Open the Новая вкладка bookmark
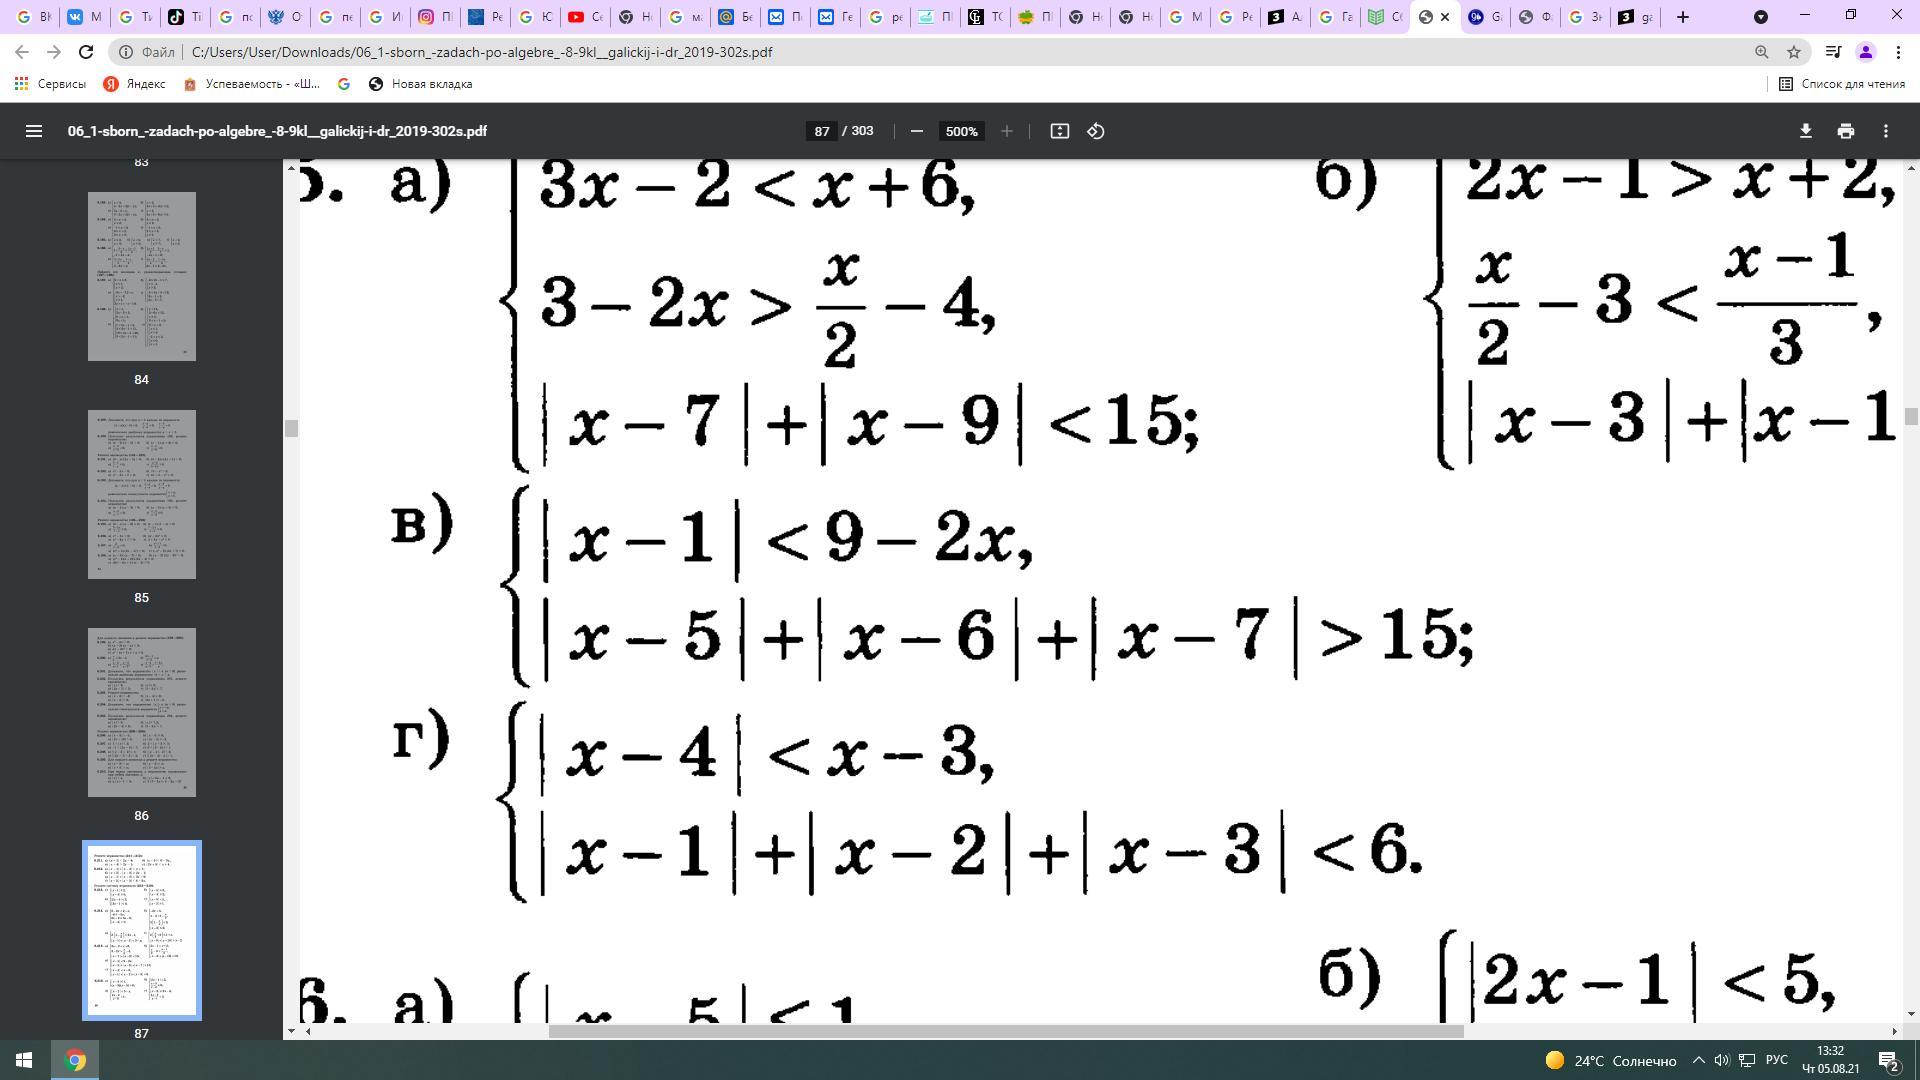This screenshot has height=1080, width=1920. 420,84
